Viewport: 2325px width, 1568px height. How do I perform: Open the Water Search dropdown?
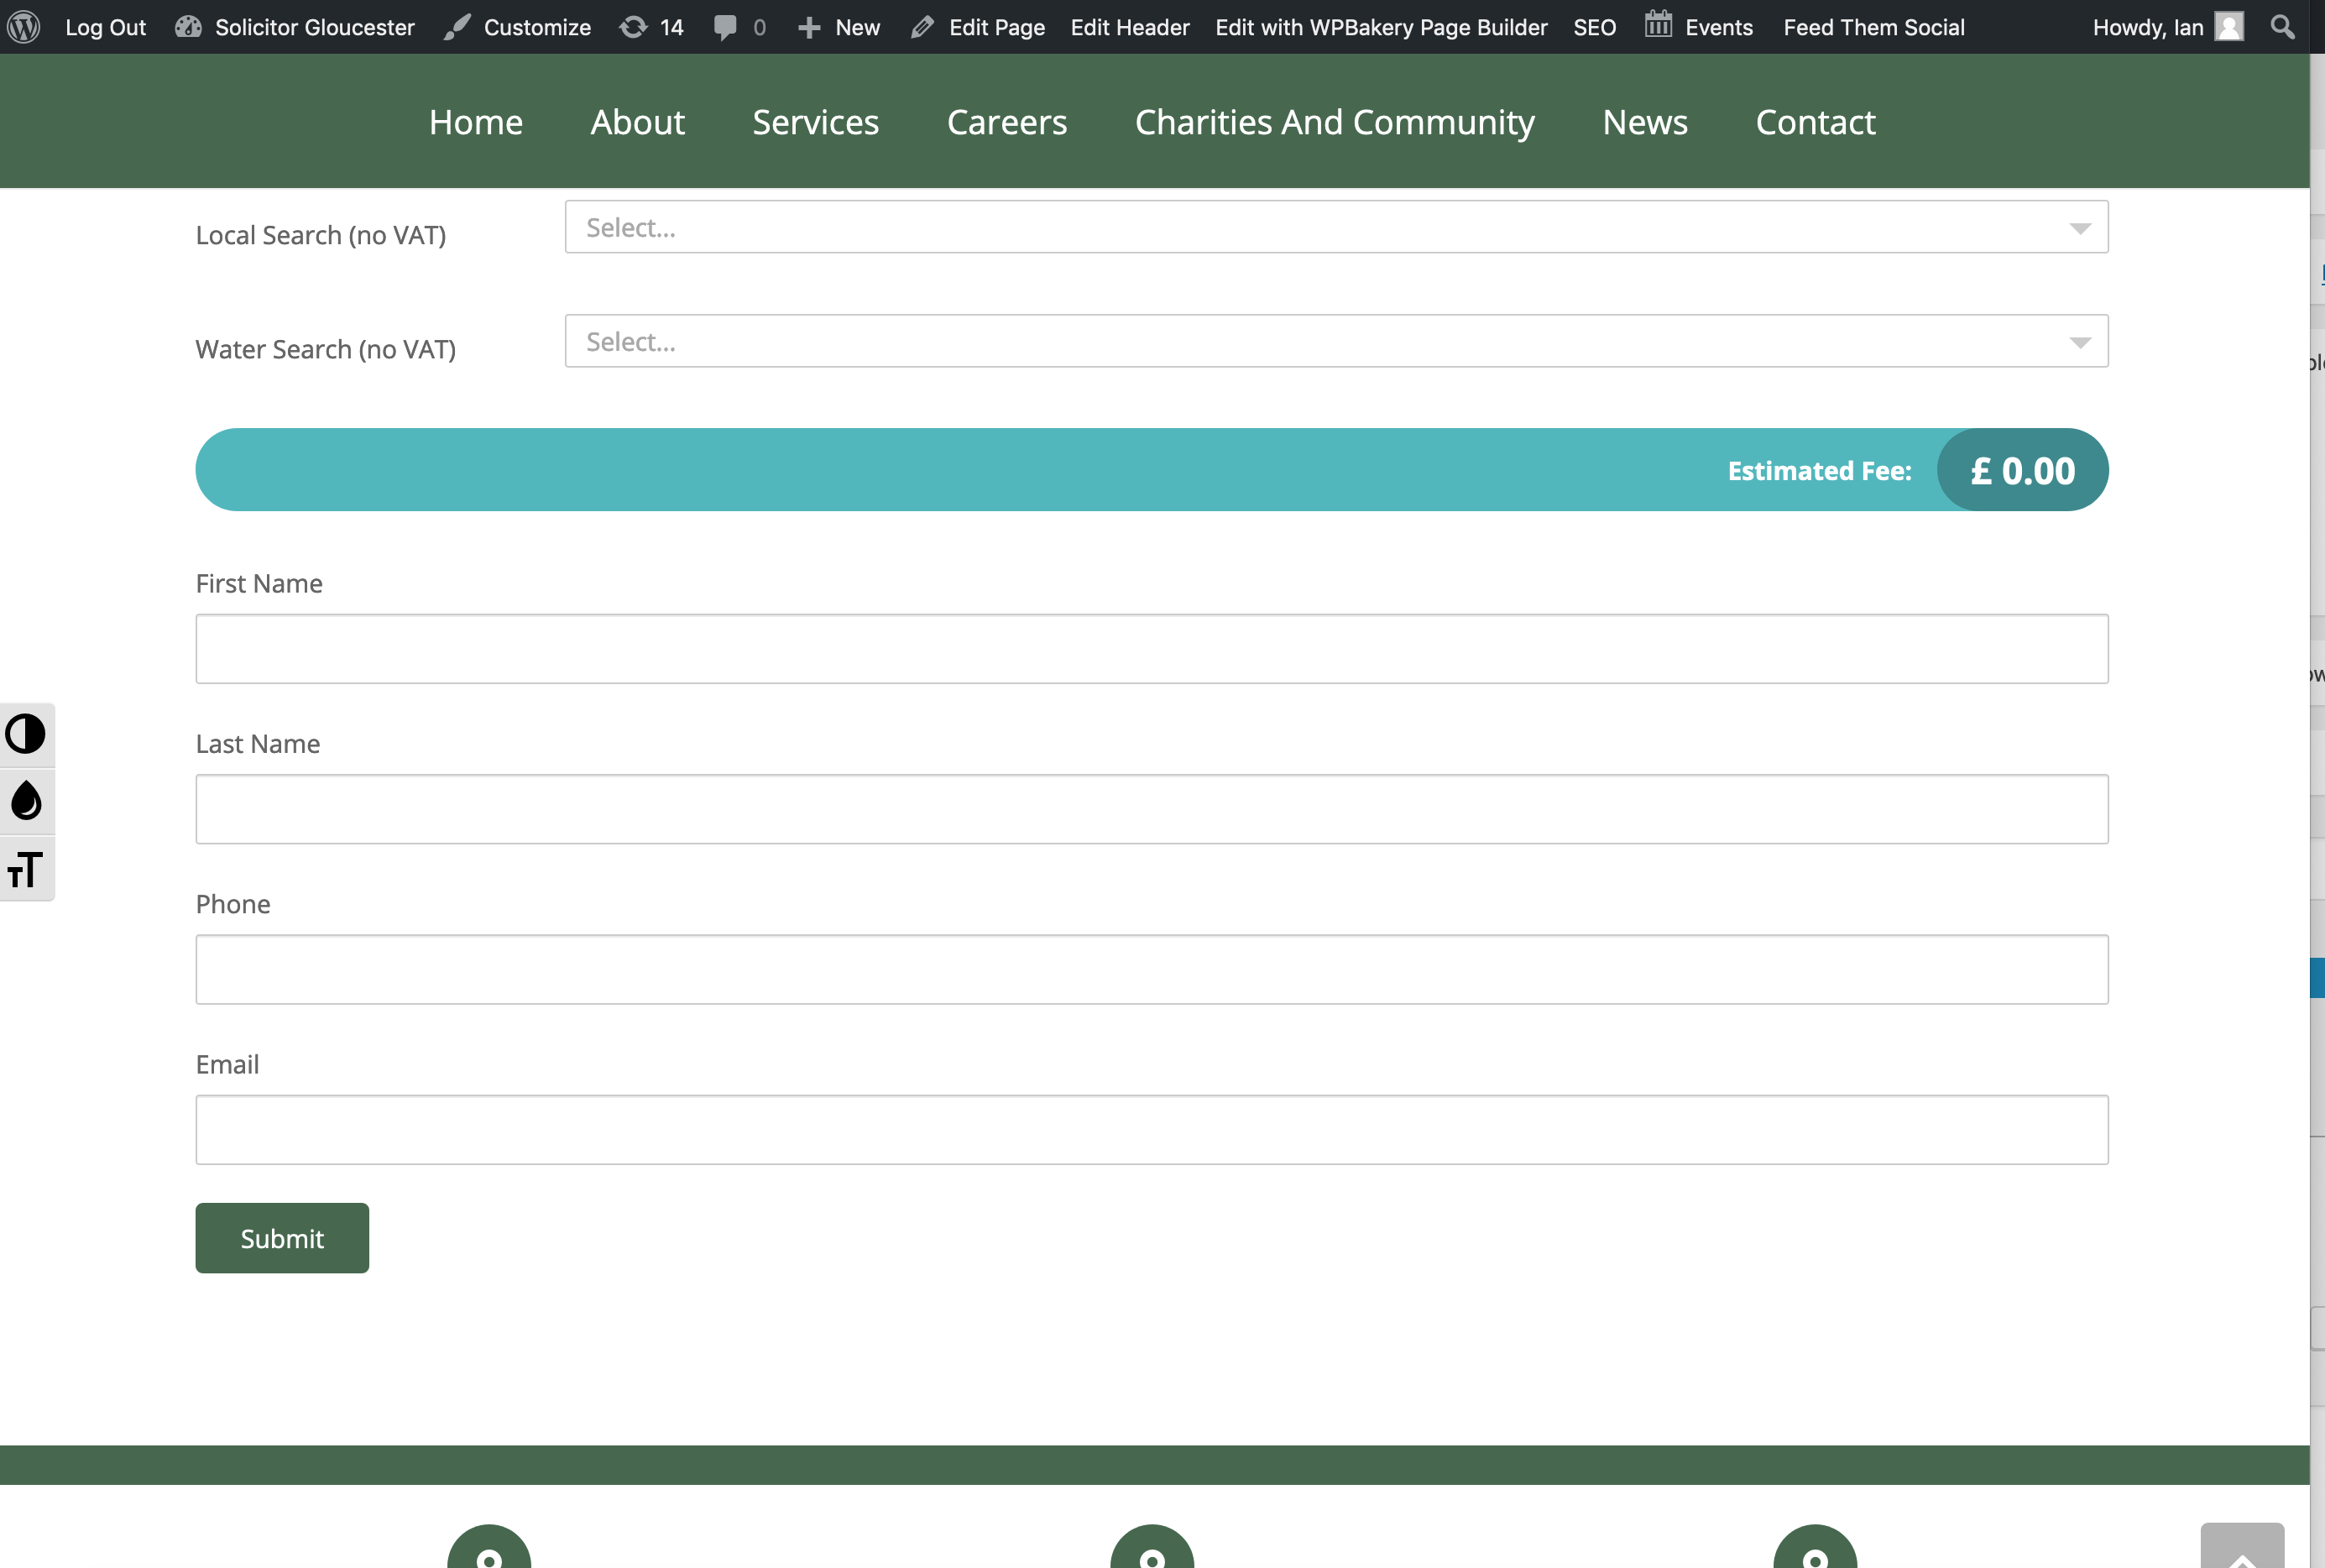(x=1336, y=341)
